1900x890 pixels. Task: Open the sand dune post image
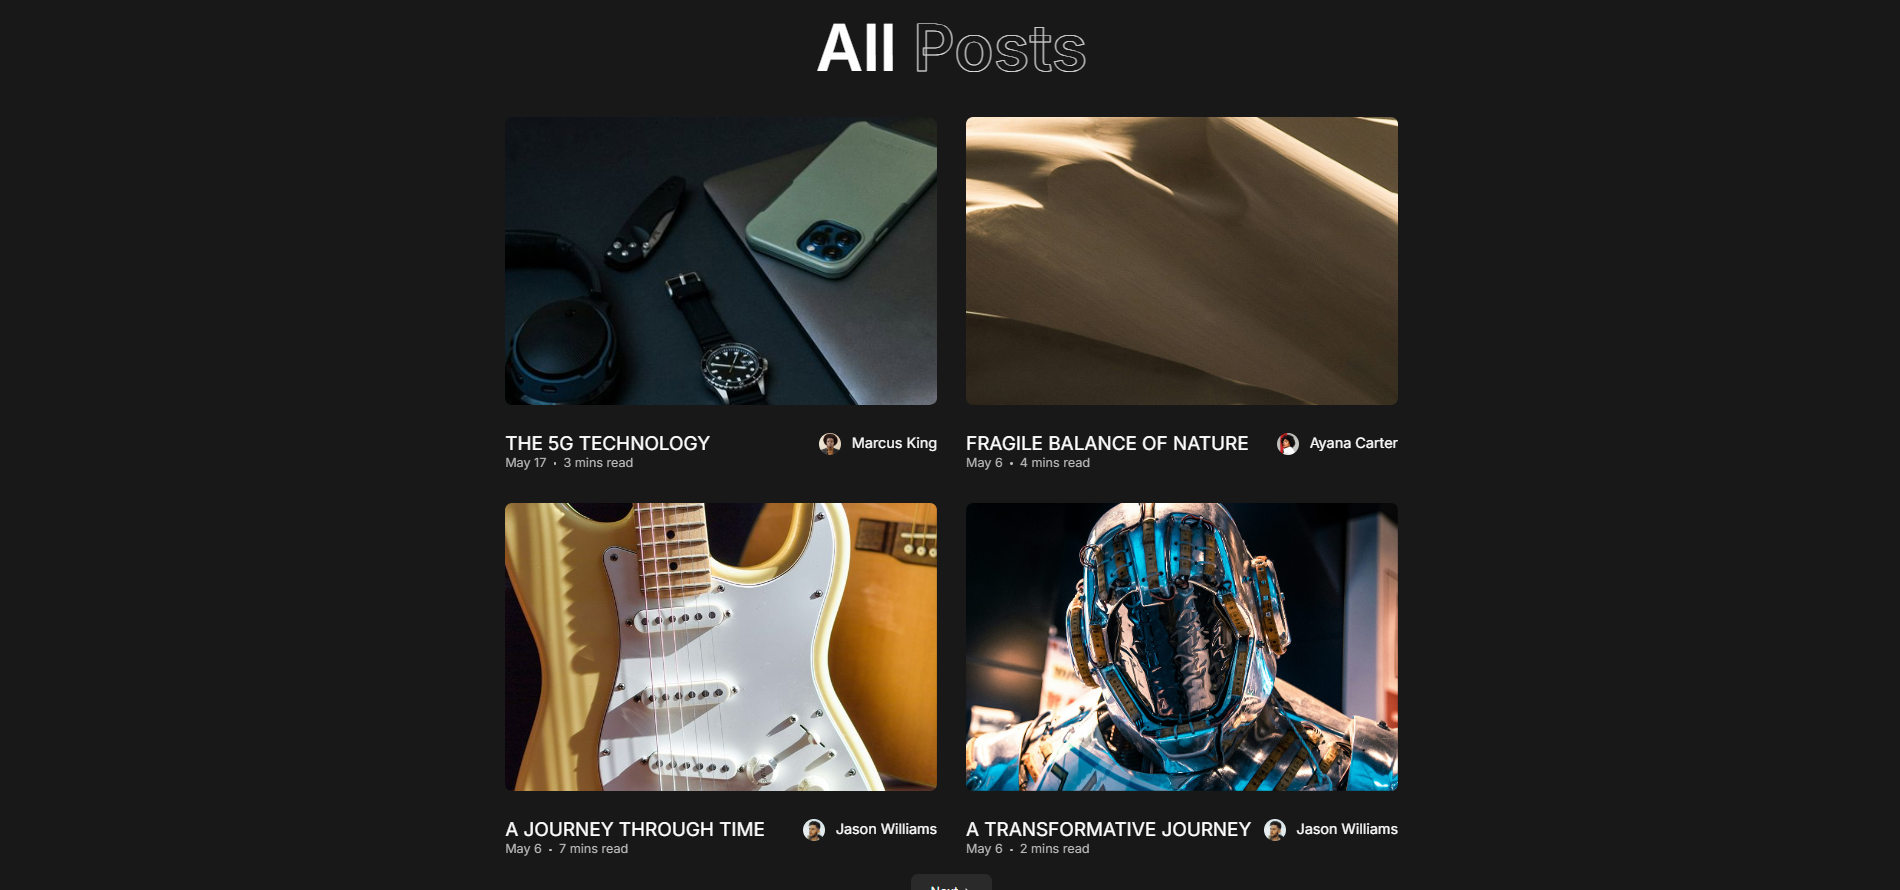pyautogui.click(x=1182, y=261)
